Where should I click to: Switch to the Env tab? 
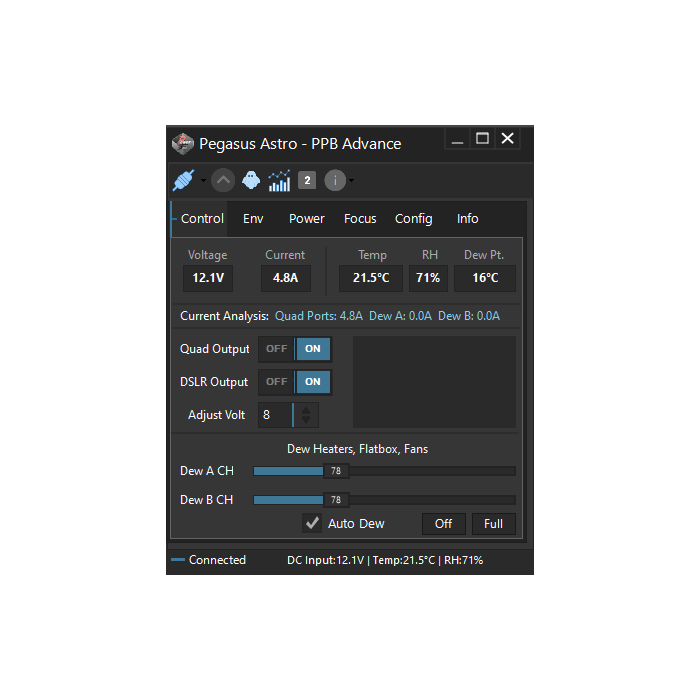pyautogui.click(x=253, y=218)
